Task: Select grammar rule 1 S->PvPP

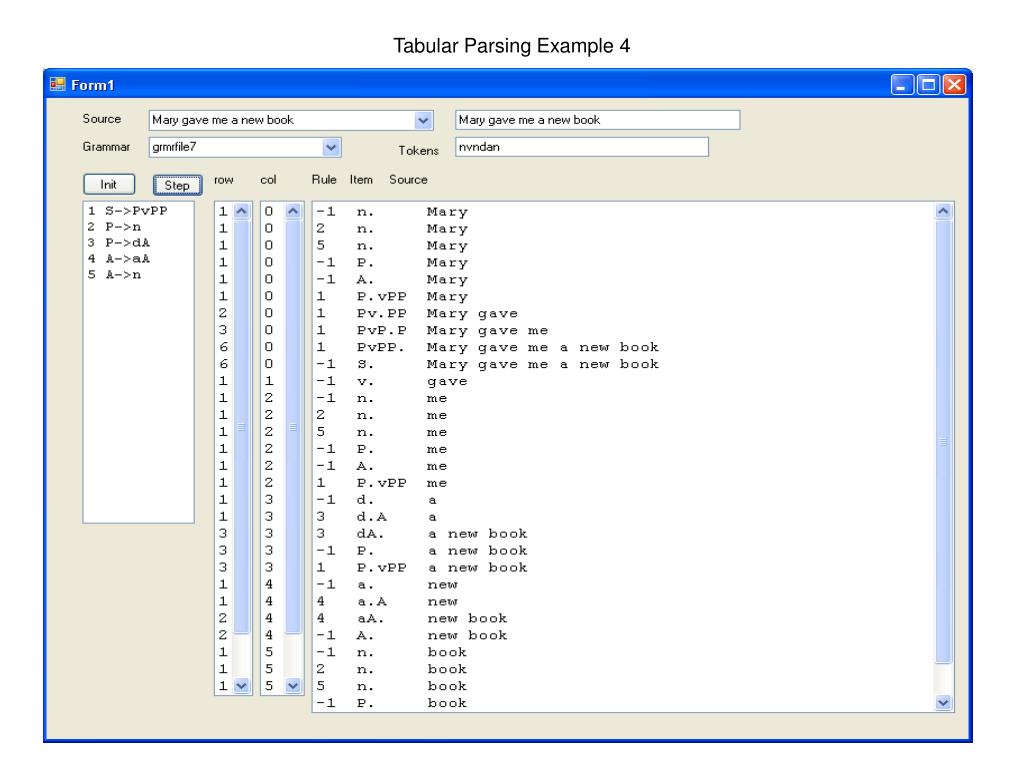Action: pyautogui.click(x=128, y=211)
